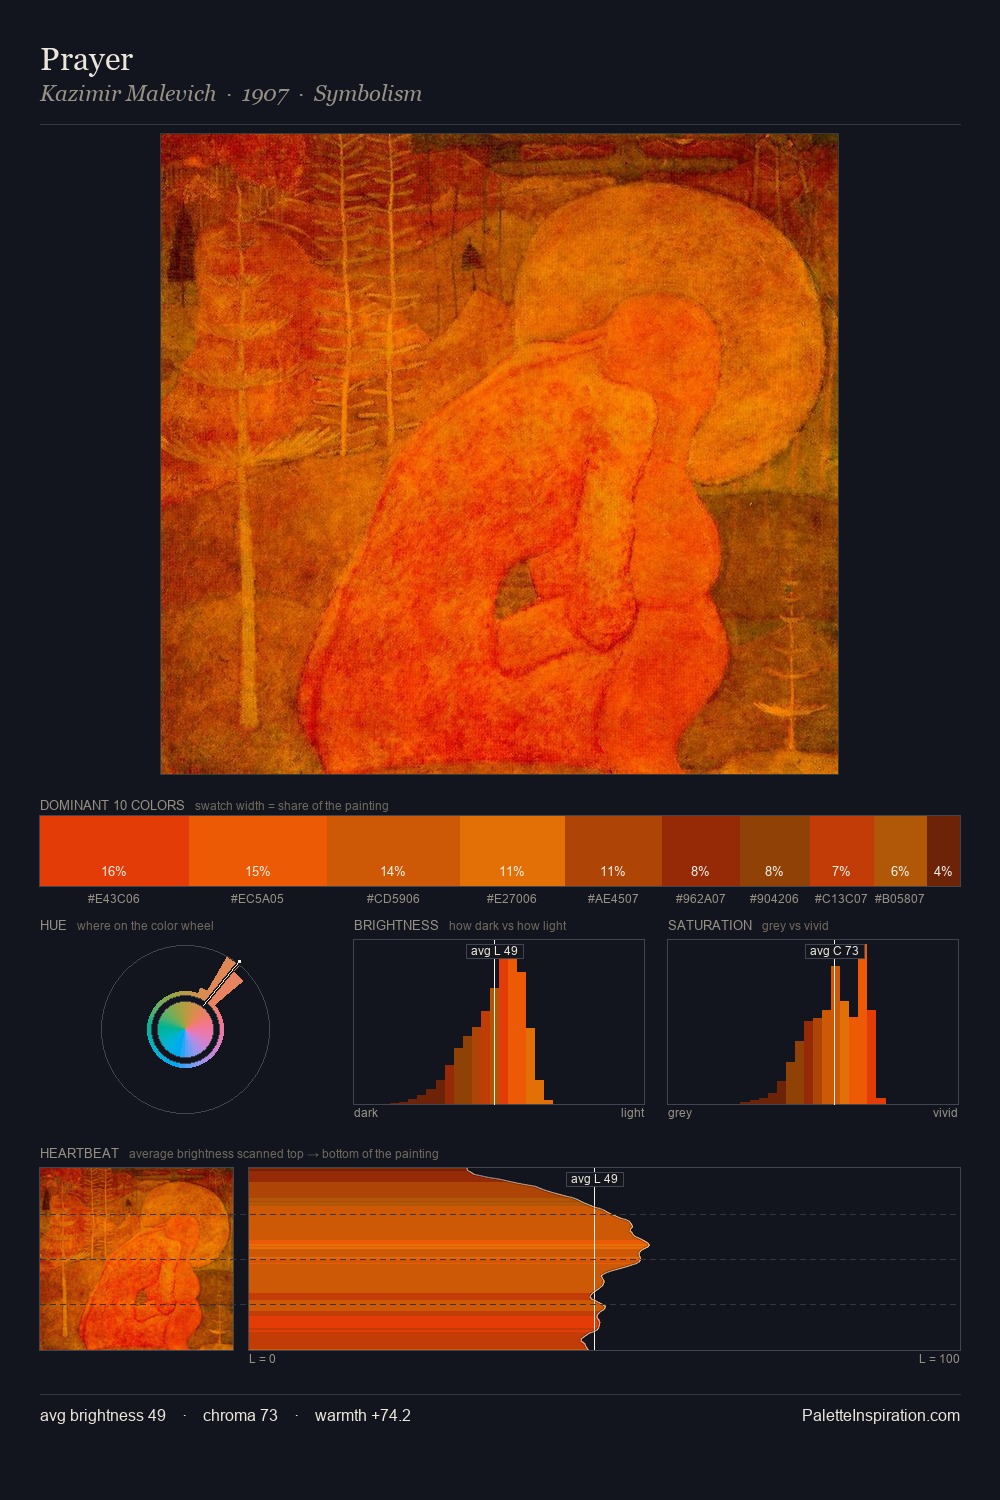Click the hex code '#CD5906' text

point(393,899)
